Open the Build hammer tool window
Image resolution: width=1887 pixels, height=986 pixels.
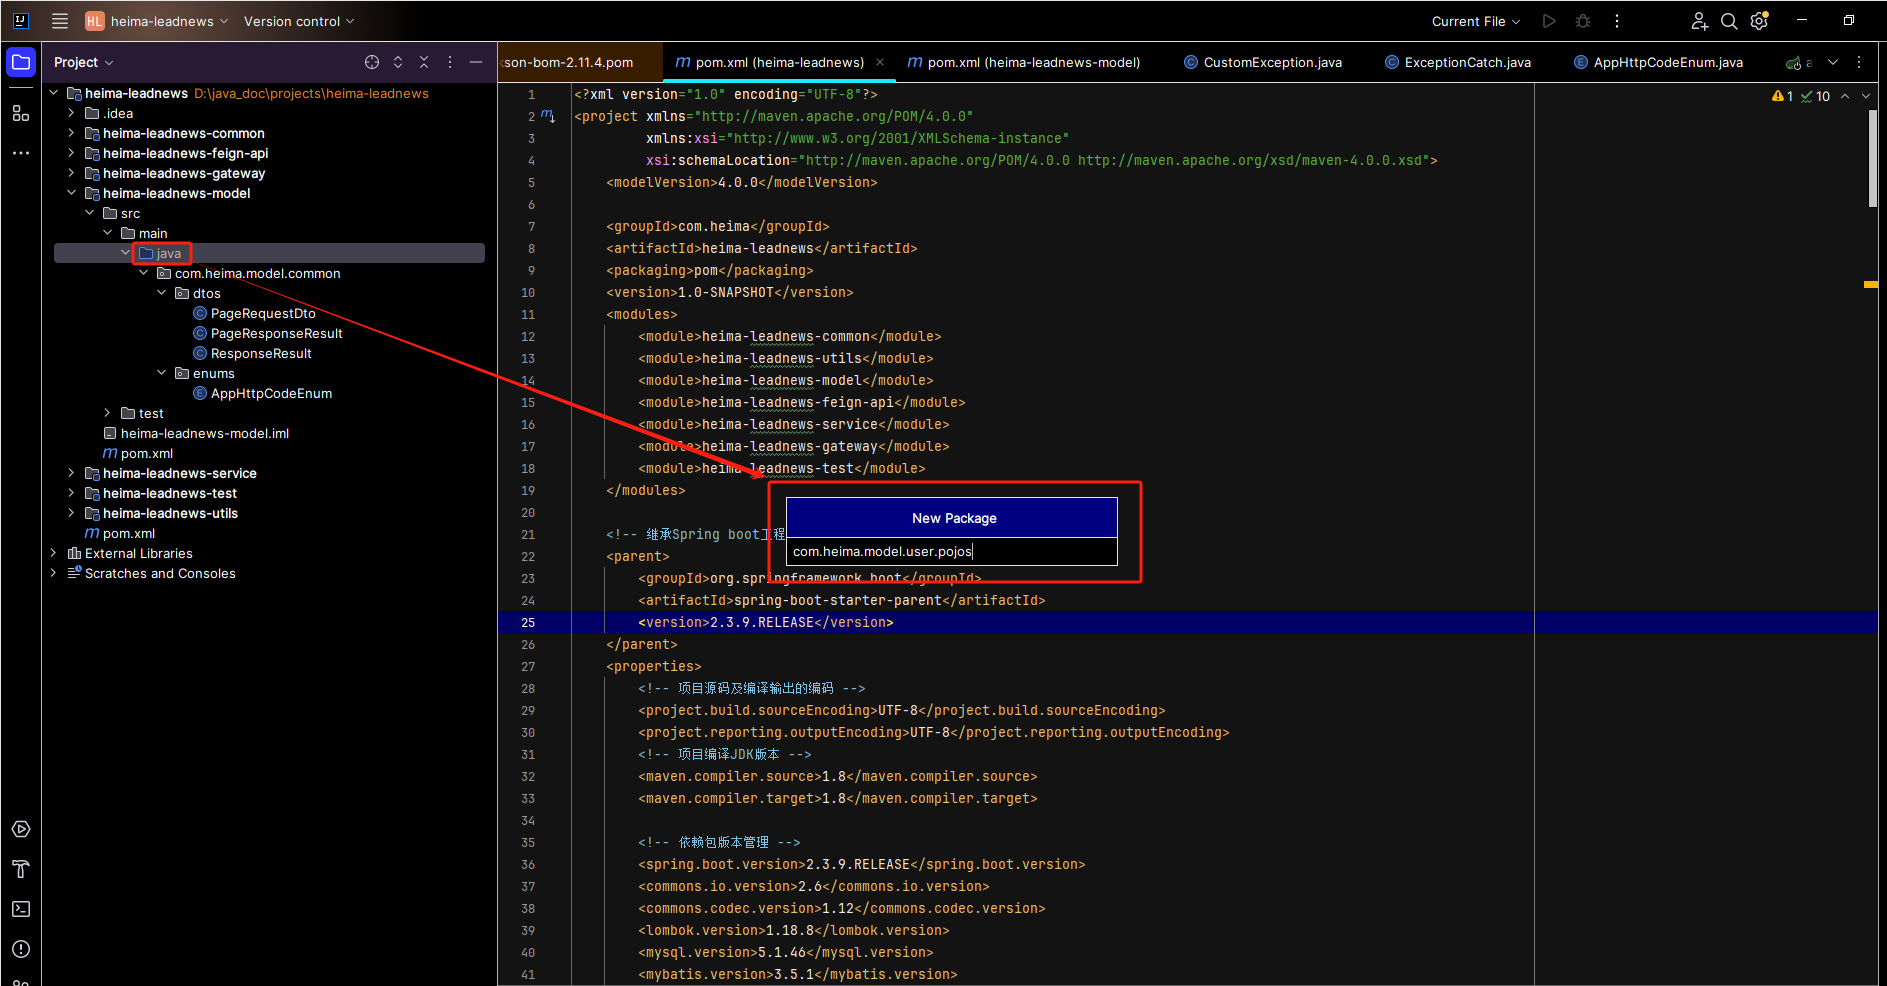21,869
